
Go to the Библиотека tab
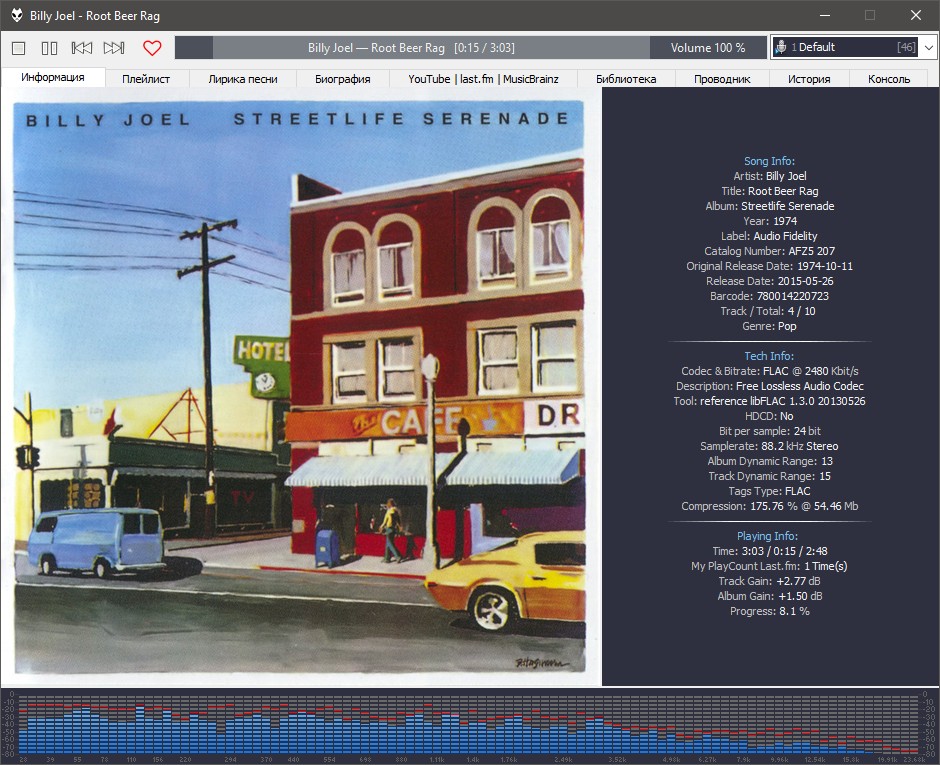pyautogui.click(x=625, y=79)
